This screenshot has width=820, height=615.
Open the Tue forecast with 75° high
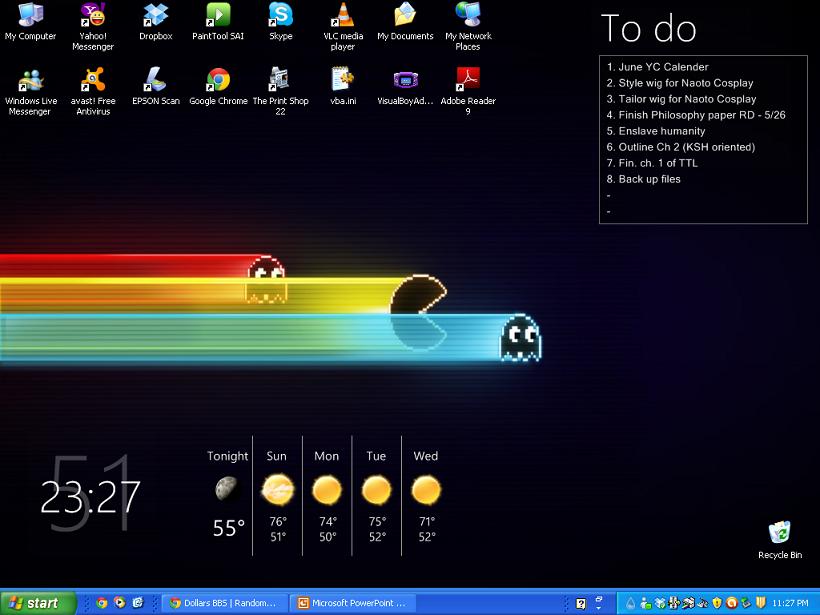coord(377,495)
